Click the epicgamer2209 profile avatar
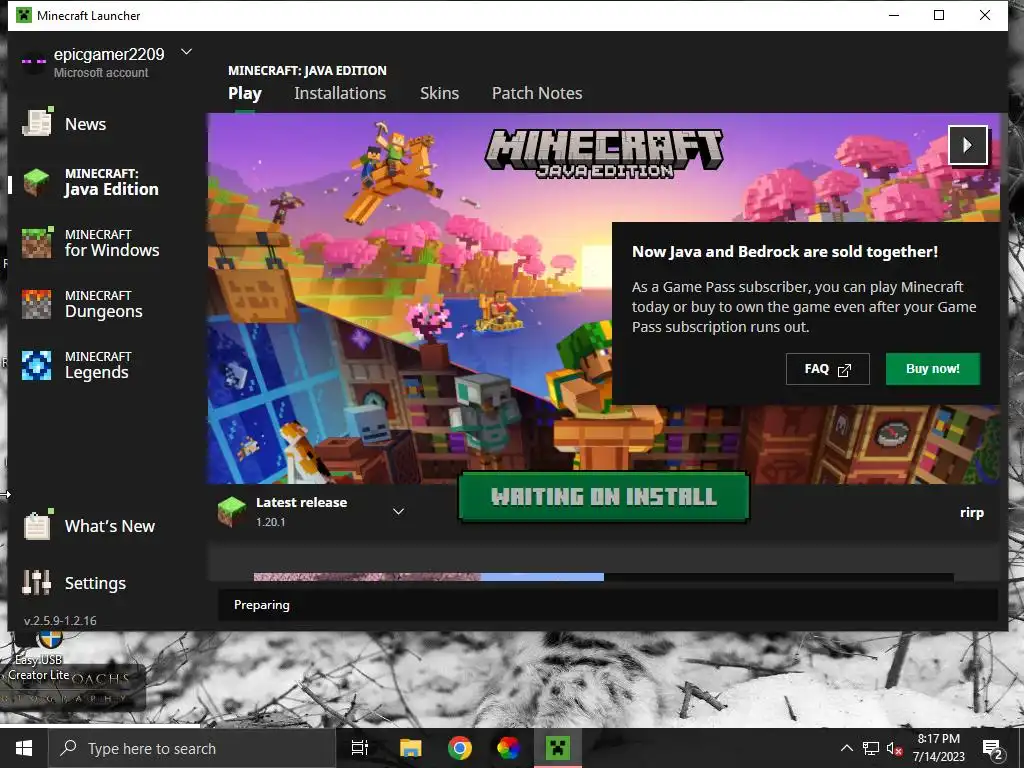1024x768 pixels. tap(33, 61)
